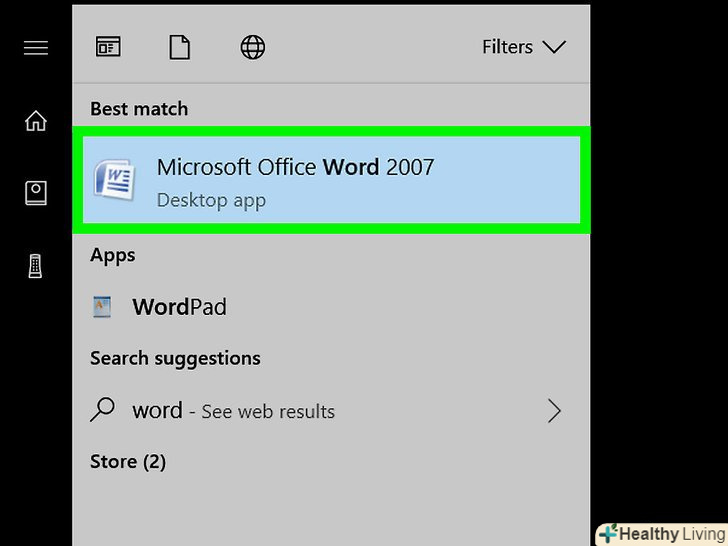
Task: Click the Desktop app subtitle text
Action: 211,201
